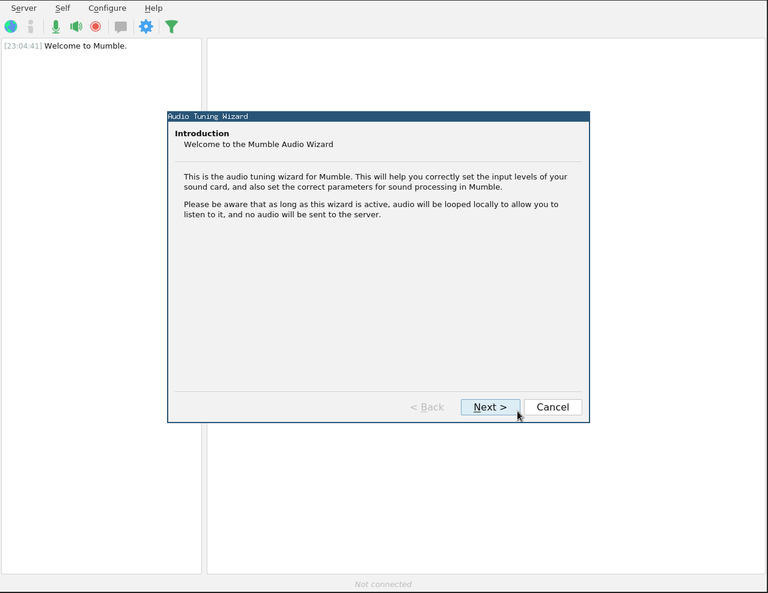Click the "Welcome to Mumble." log message

[x=85, y=46]
